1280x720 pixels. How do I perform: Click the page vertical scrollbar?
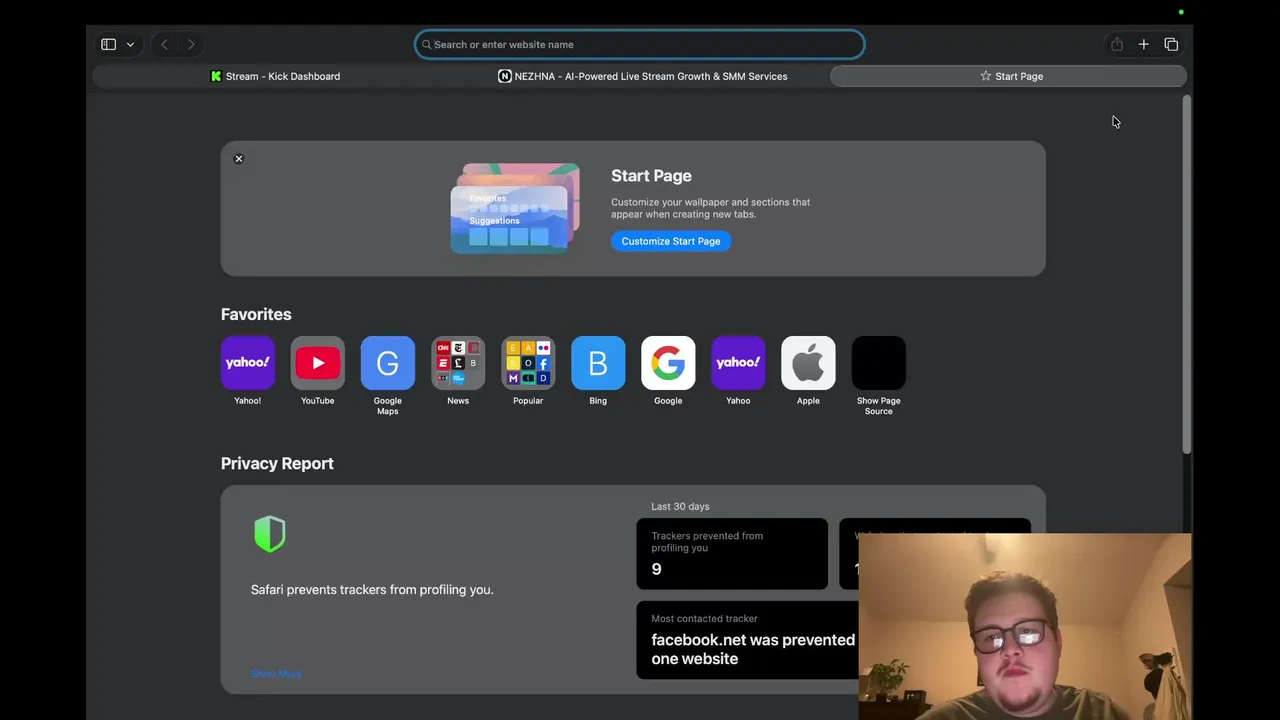pyautogui.click(x=1187, y=276)
